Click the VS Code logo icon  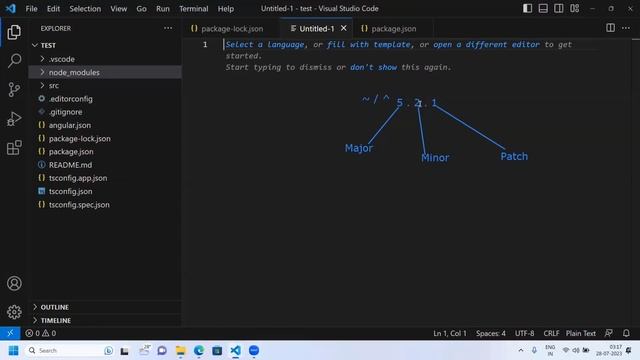(x=11, y=8)
